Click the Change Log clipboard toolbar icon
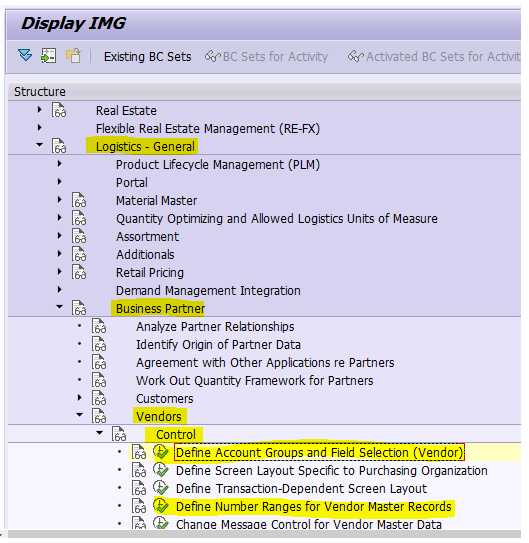 [x=73, y=55]
